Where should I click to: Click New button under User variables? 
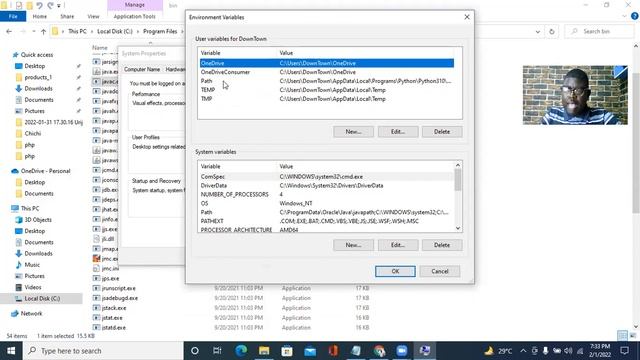(353, 132)
